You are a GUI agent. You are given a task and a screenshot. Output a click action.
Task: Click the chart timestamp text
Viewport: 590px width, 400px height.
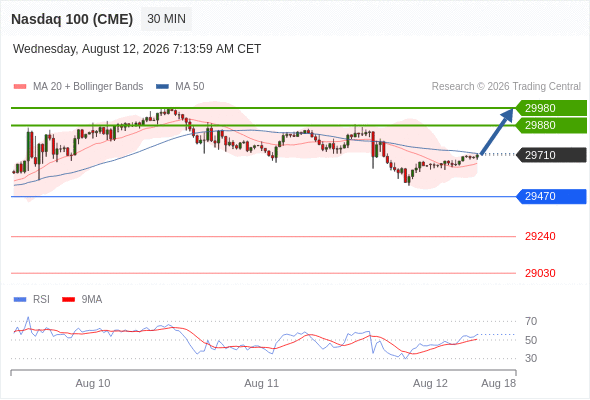[x=137, y=49]
